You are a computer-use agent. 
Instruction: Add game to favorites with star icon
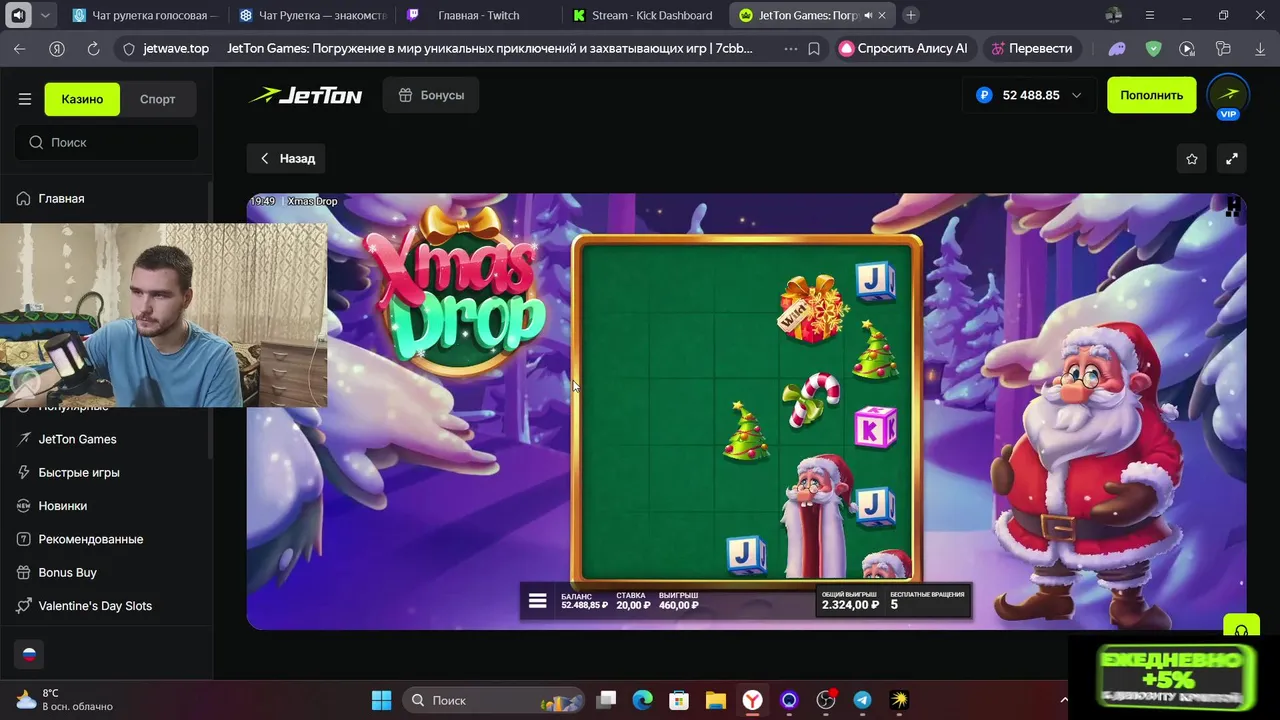click(1192, 158)
